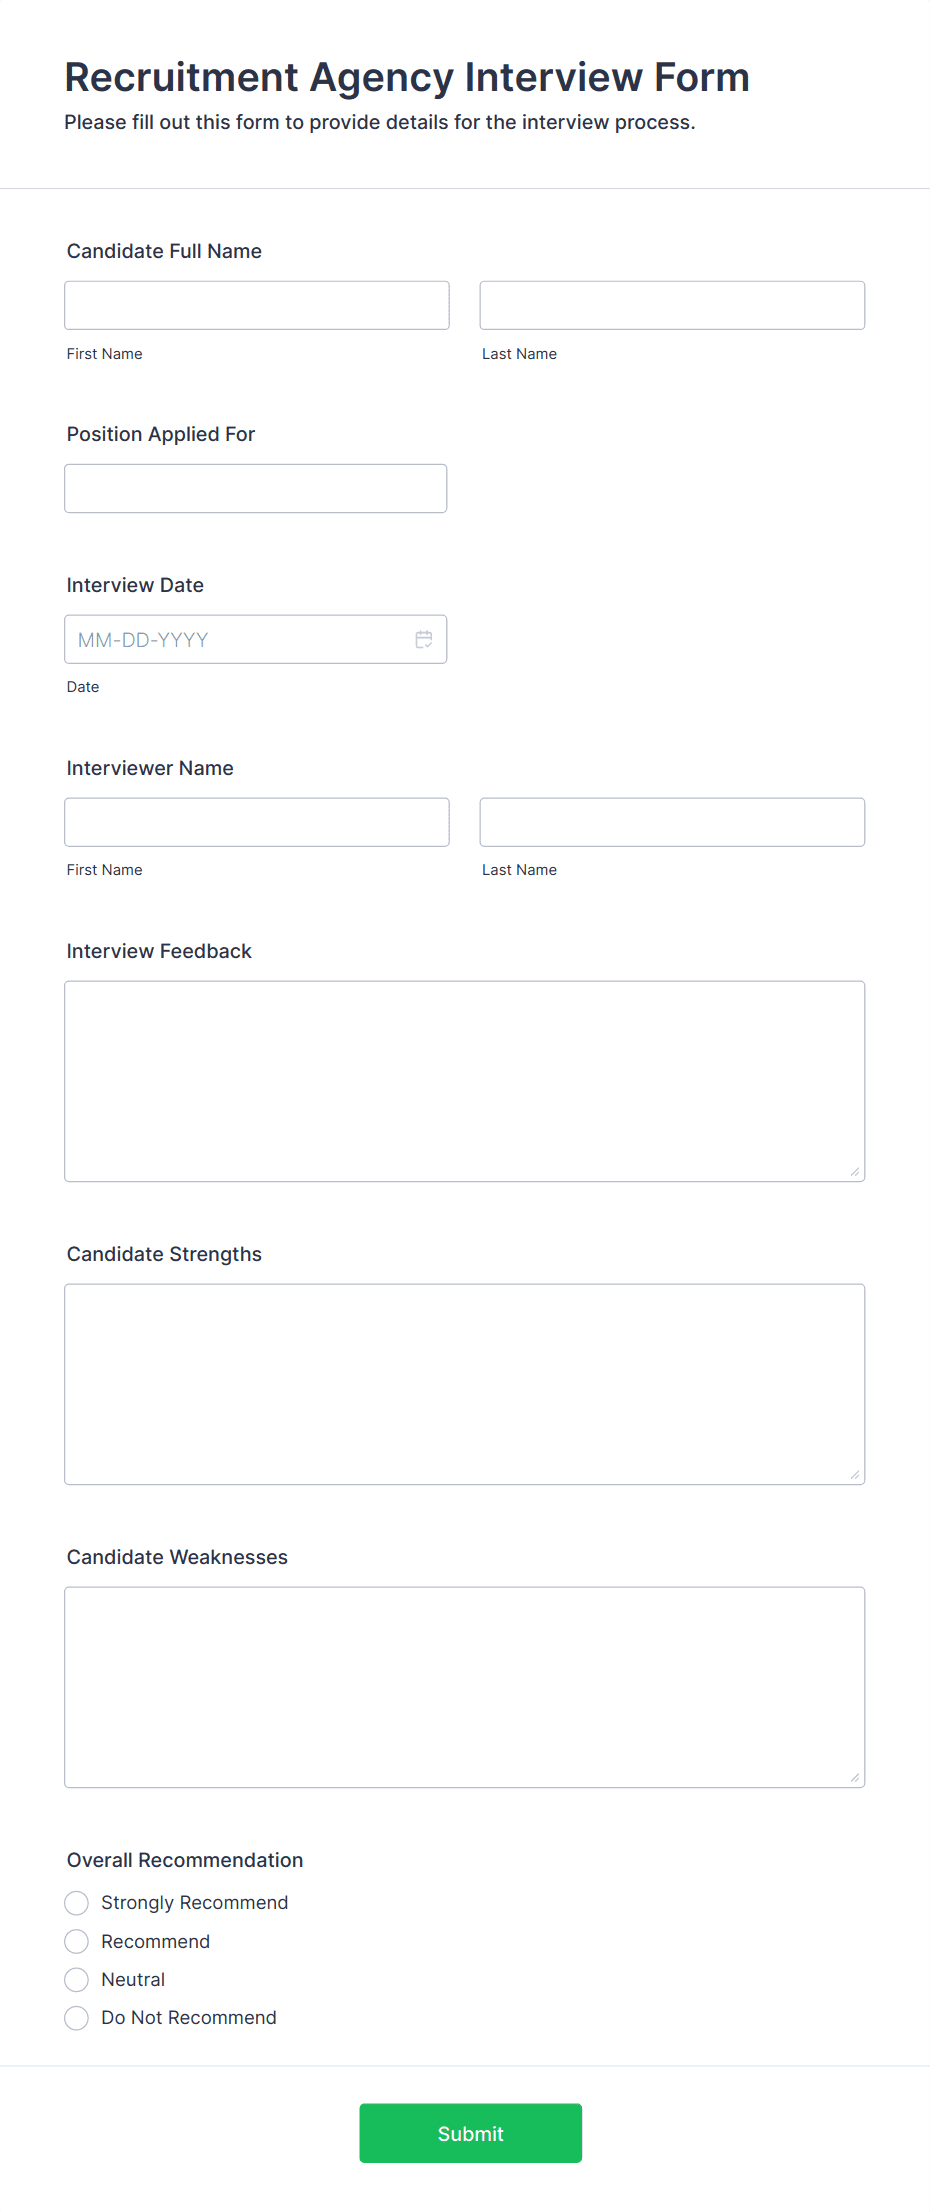Click into the Candidate Weaknesses textarea

click(x=465, y=1687)
